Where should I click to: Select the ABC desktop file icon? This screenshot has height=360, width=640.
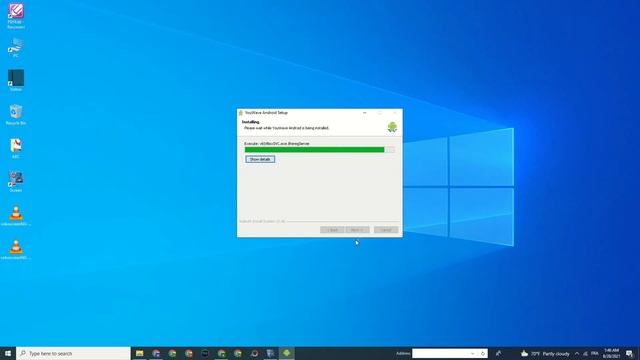click(16, 148)
